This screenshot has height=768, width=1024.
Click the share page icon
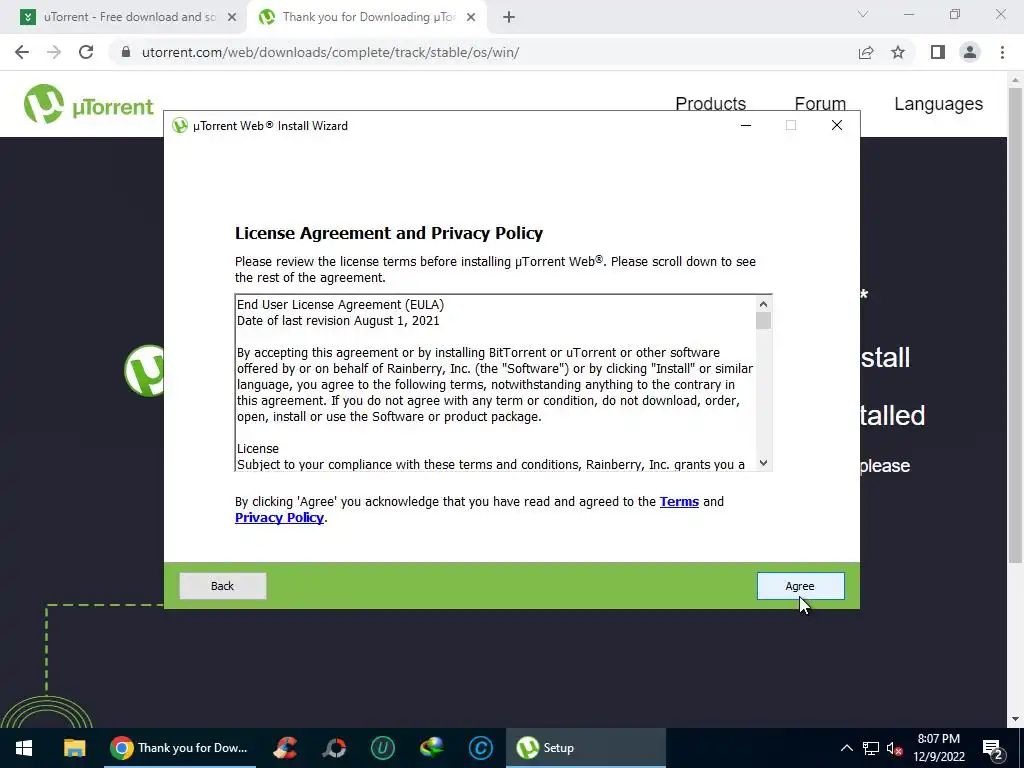click(x=866, y=52)
